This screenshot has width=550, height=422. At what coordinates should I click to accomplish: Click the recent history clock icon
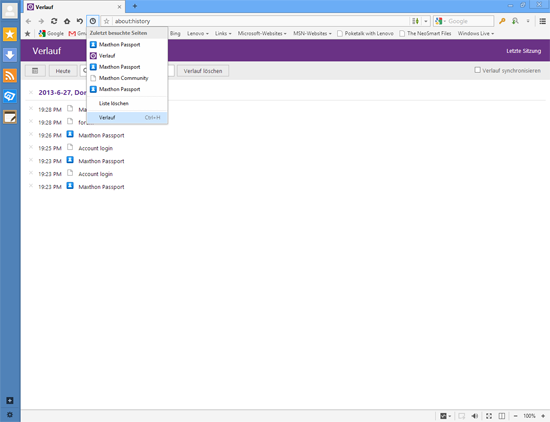93,21
